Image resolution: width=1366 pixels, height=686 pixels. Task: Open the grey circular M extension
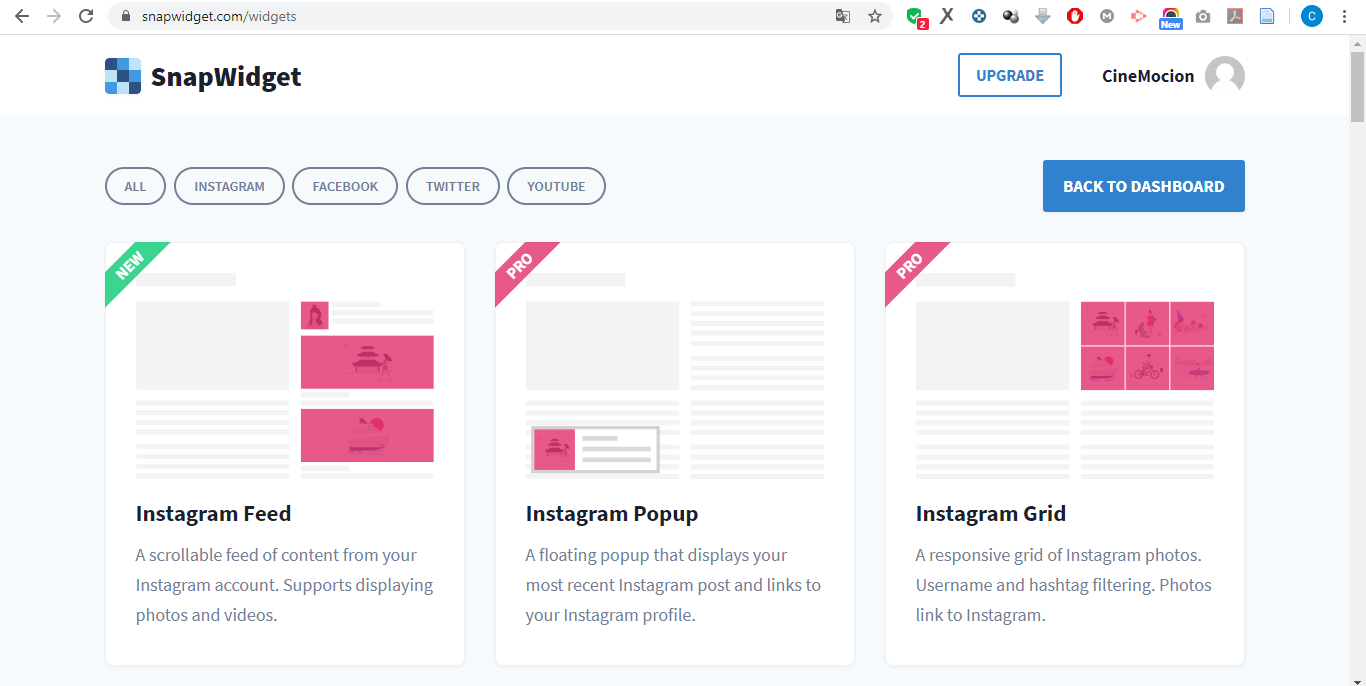pos(1107,16)
